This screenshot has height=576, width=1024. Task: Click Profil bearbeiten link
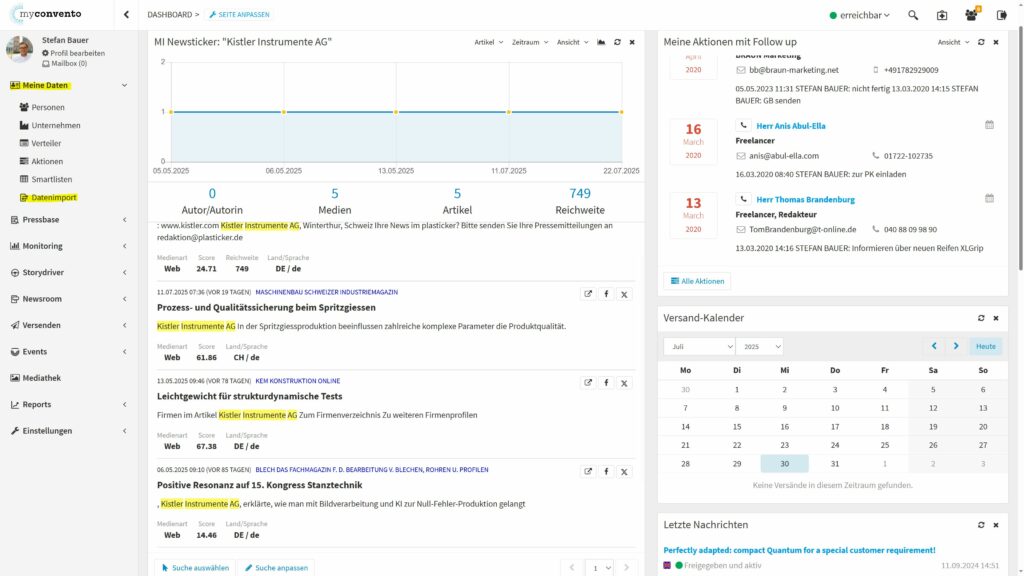[x=73, y=53]
